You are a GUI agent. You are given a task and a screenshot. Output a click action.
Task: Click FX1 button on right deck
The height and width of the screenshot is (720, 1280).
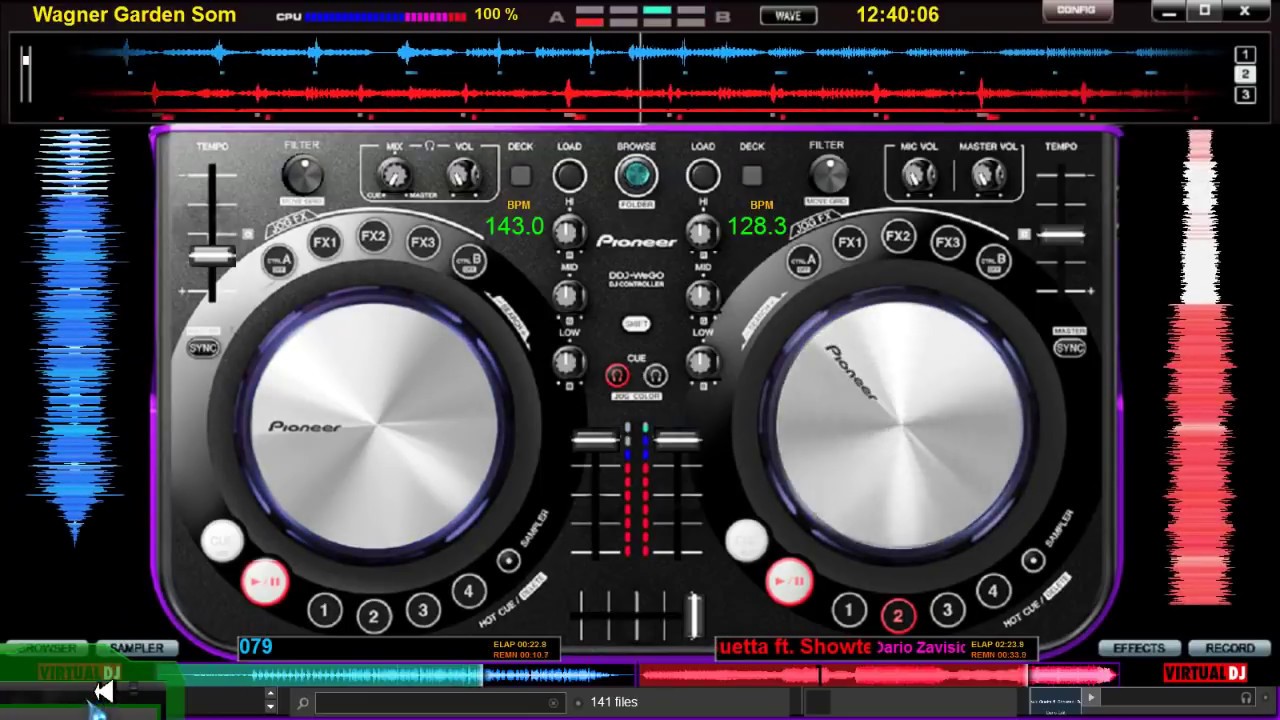850,242
